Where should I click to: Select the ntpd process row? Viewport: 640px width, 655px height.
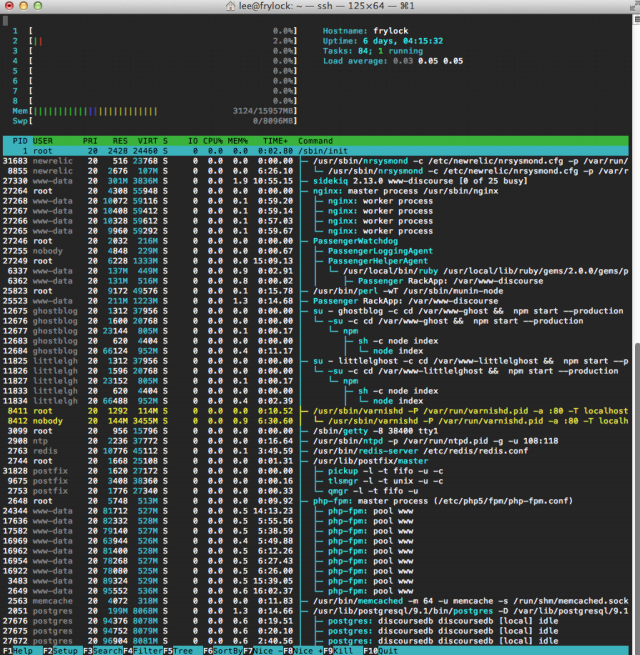point(315,441)
